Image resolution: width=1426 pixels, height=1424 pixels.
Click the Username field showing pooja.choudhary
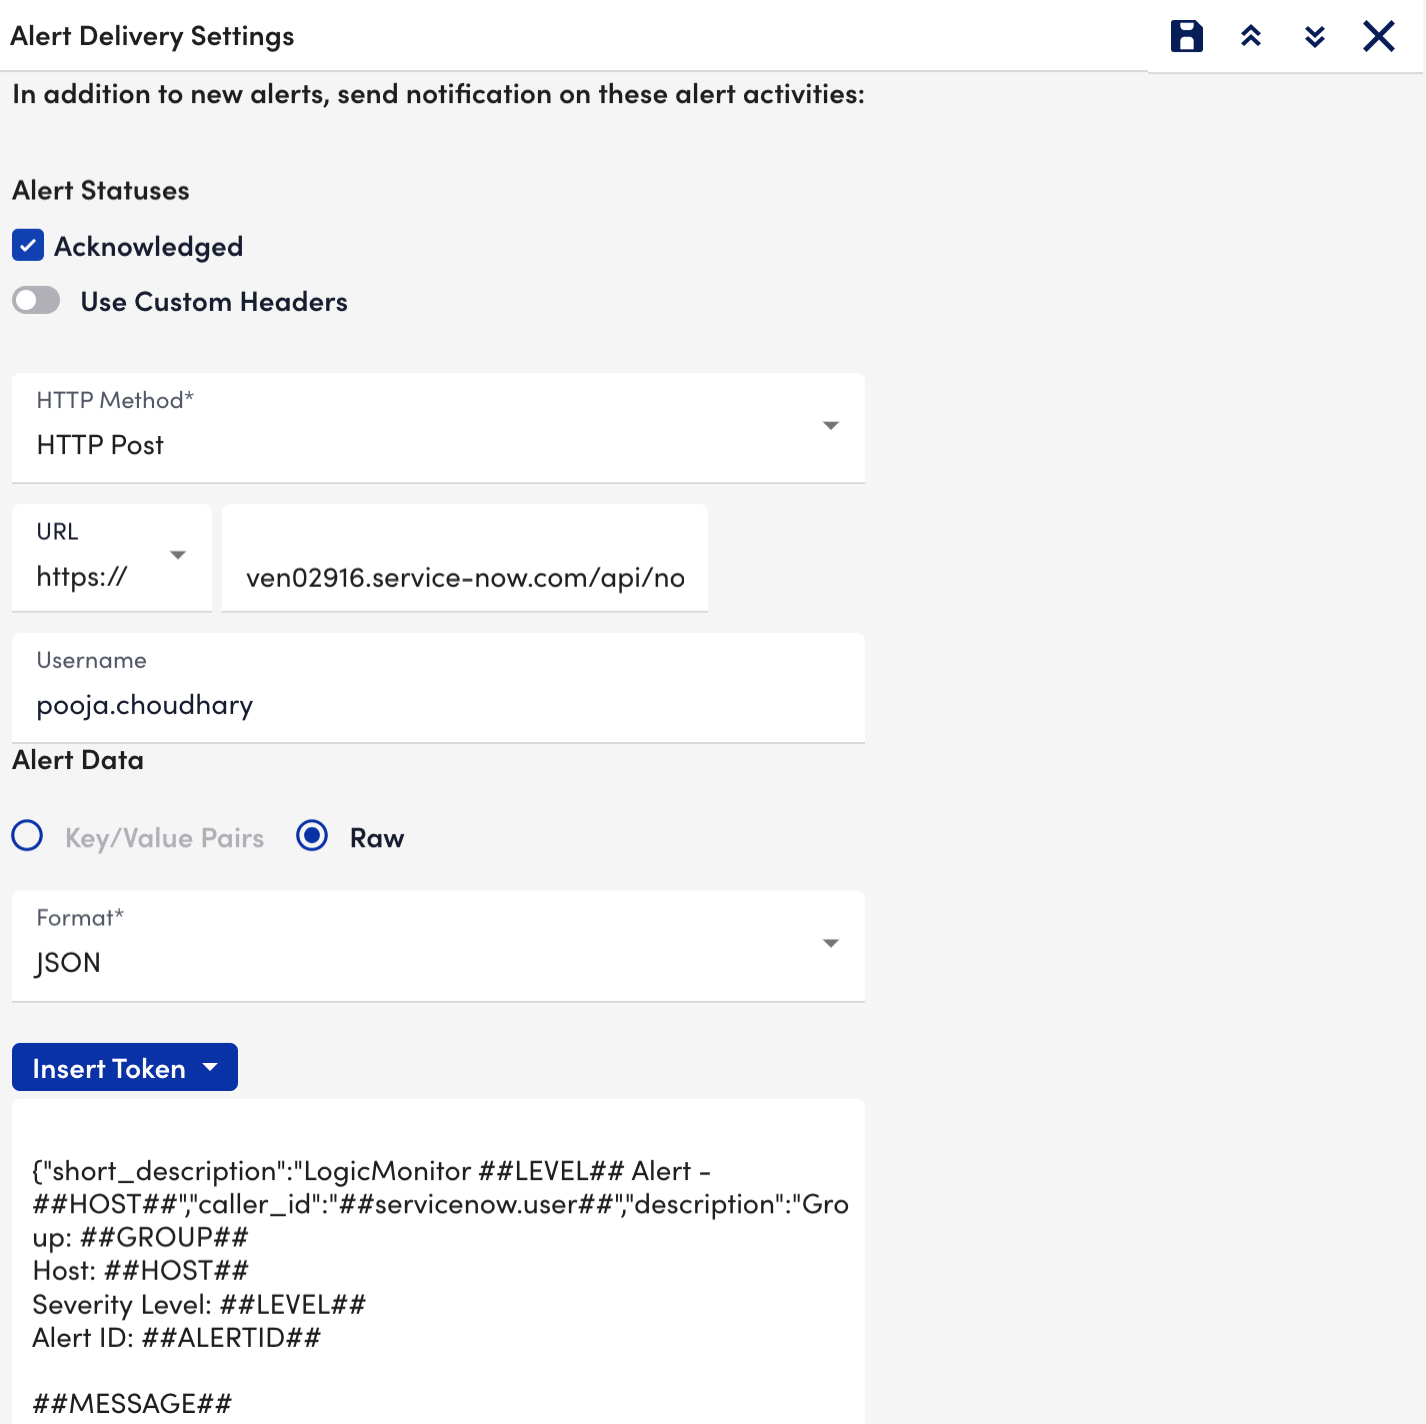click(438, 704)
